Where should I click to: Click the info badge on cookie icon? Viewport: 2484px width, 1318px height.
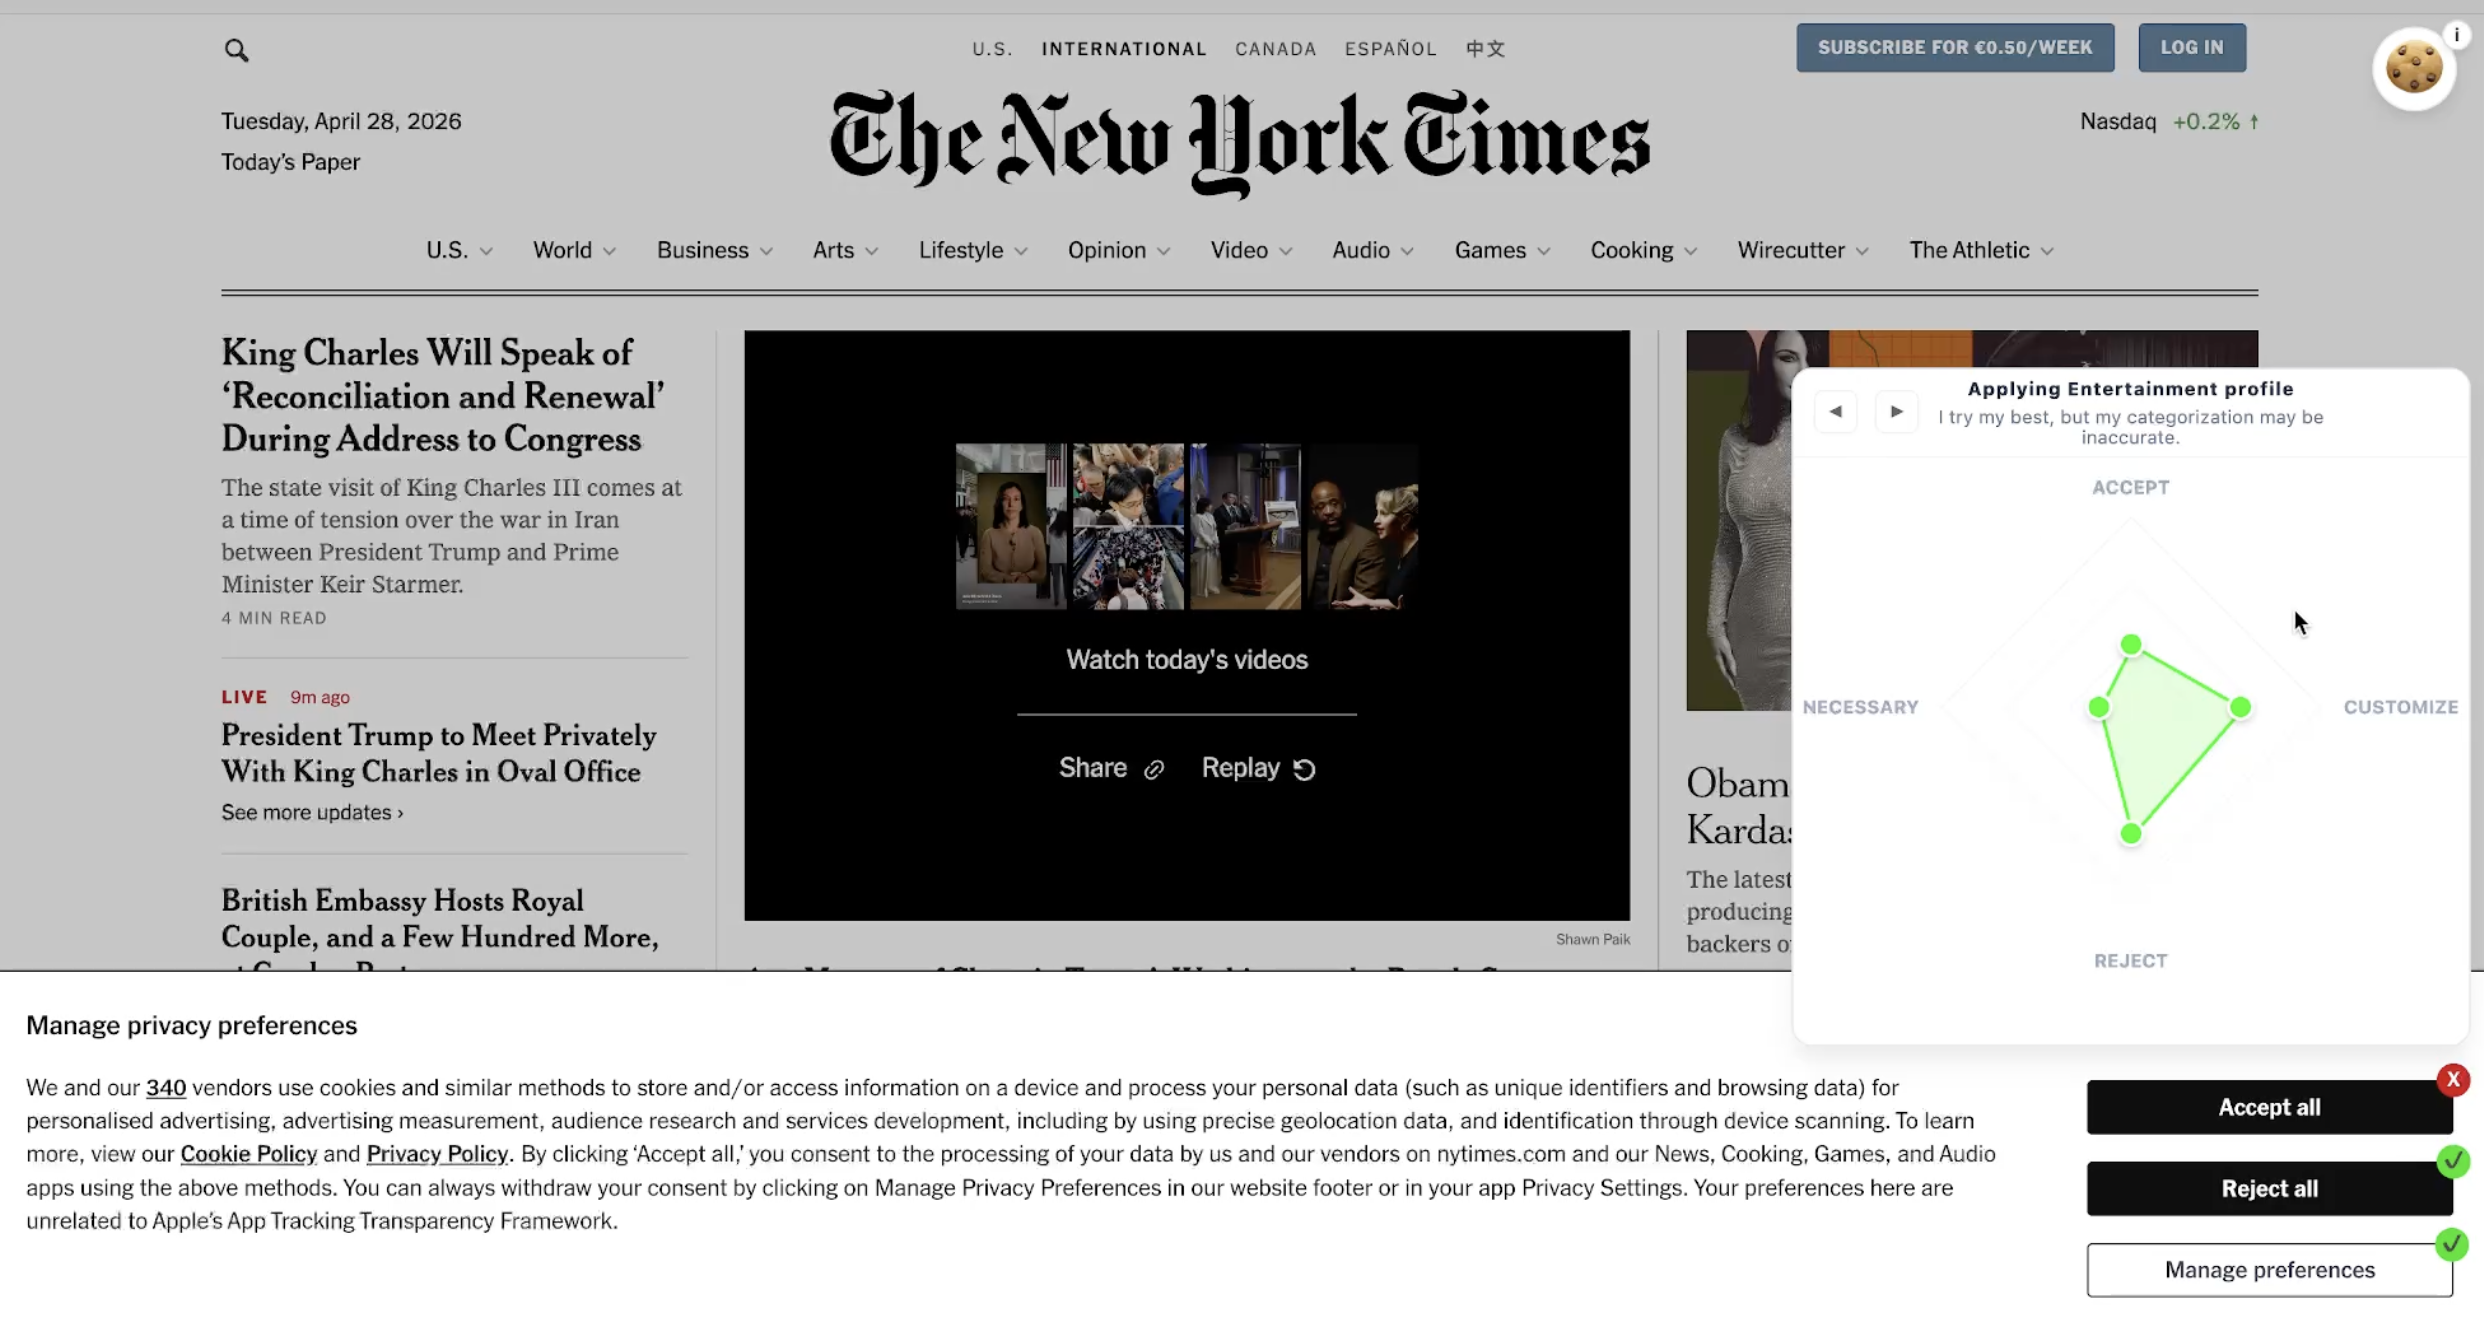pyautogui.click(x=2456, y=35)
